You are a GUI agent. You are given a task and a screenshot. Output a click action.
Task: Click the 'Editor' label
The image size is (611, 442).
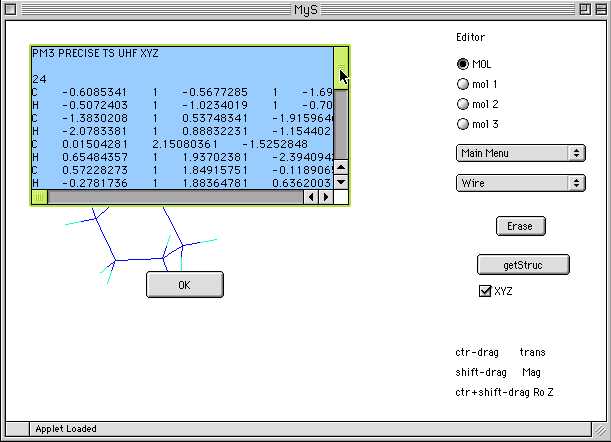pyautogui.click(x=471, y=37)
